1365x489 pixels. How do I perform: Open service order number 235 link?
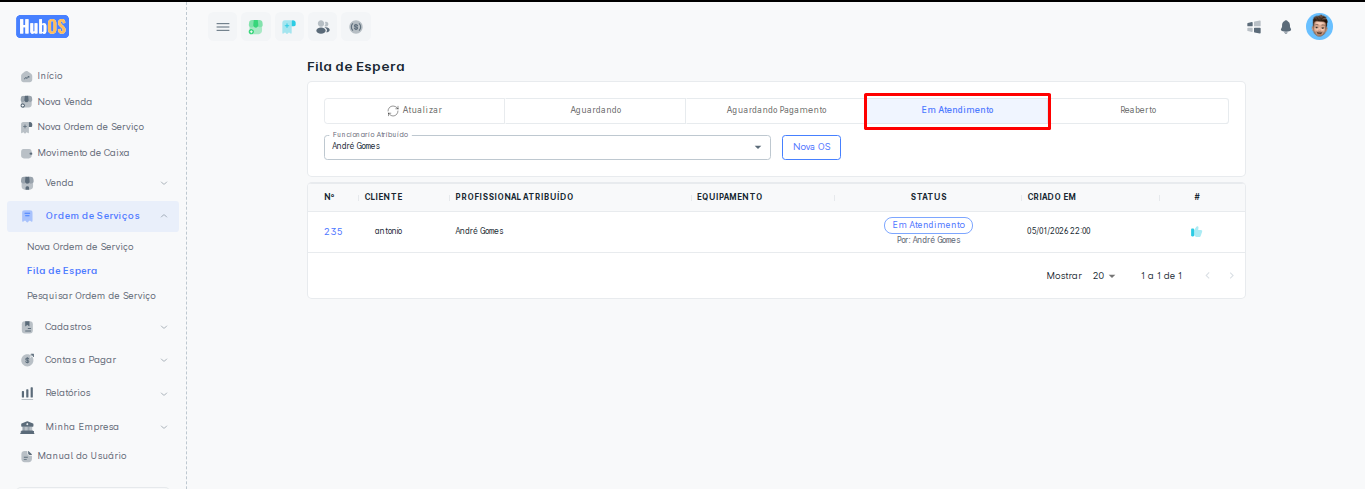click(333, 232)
